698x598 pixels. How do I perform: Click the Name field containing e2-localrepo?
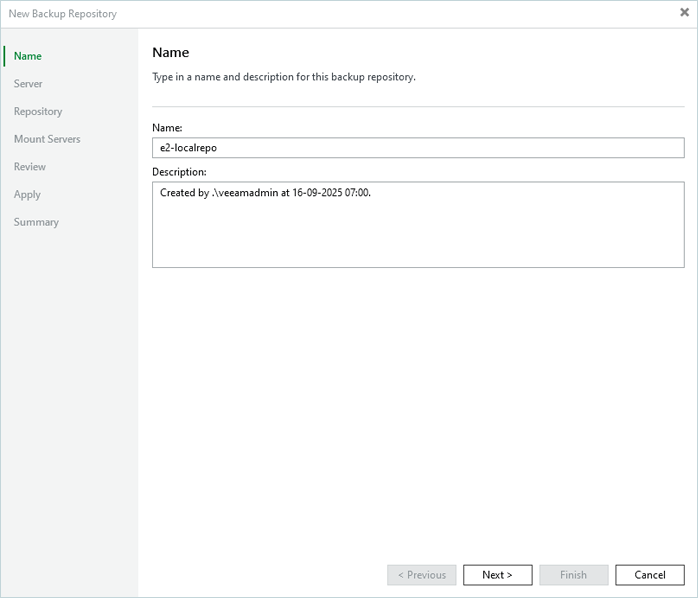[x=418, y=148]
